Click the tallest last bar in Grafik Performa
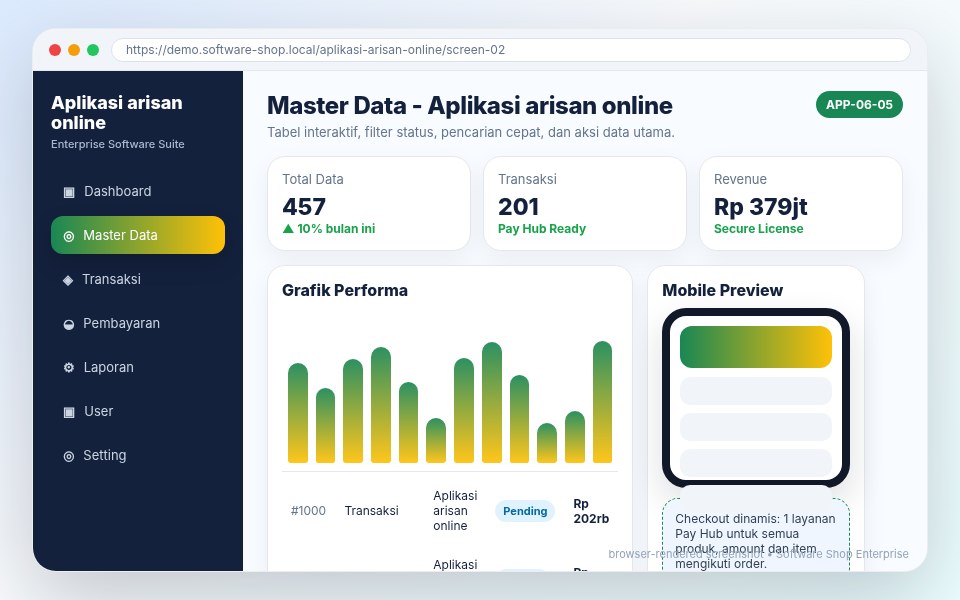The height and width of the screenshot is (600, 960). pyautogui.click(x=602, y=402)
